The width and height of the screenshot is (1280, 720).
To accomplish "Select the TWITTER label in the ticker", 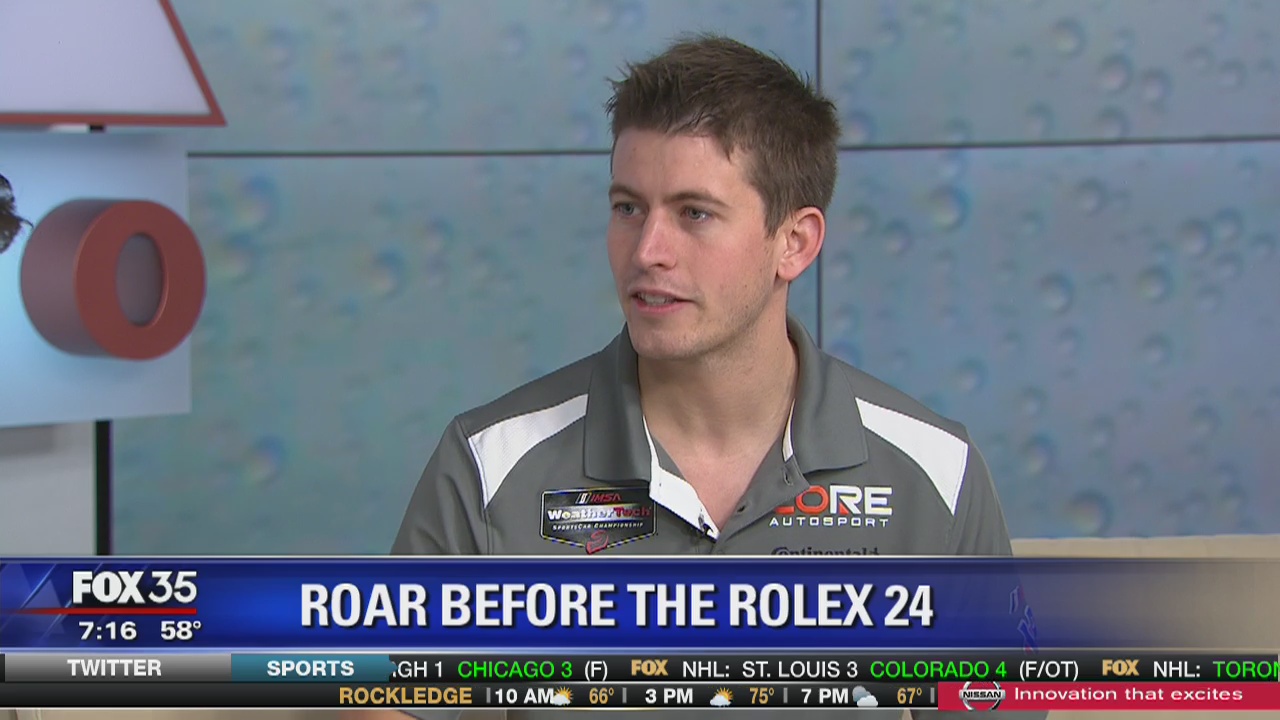I will click(x=114, y=668).
